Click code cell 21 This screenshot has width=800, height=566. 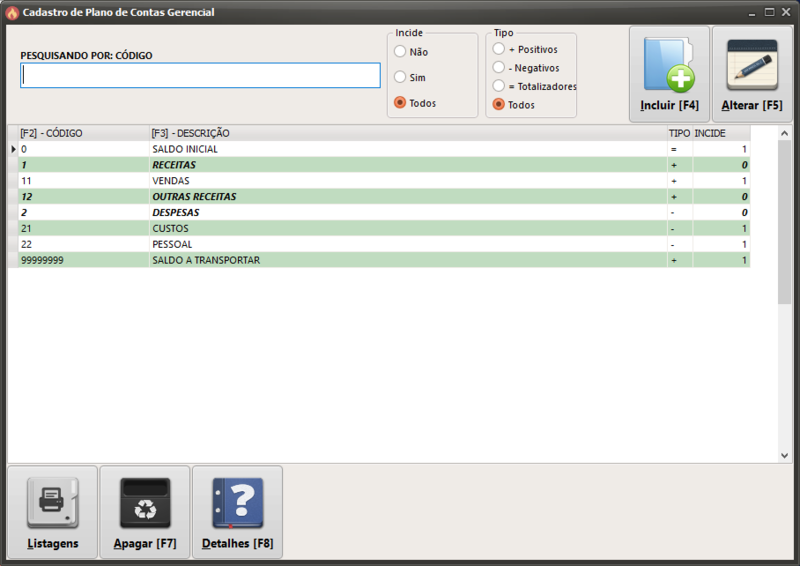pyautogui.click(x=84, y=228)
